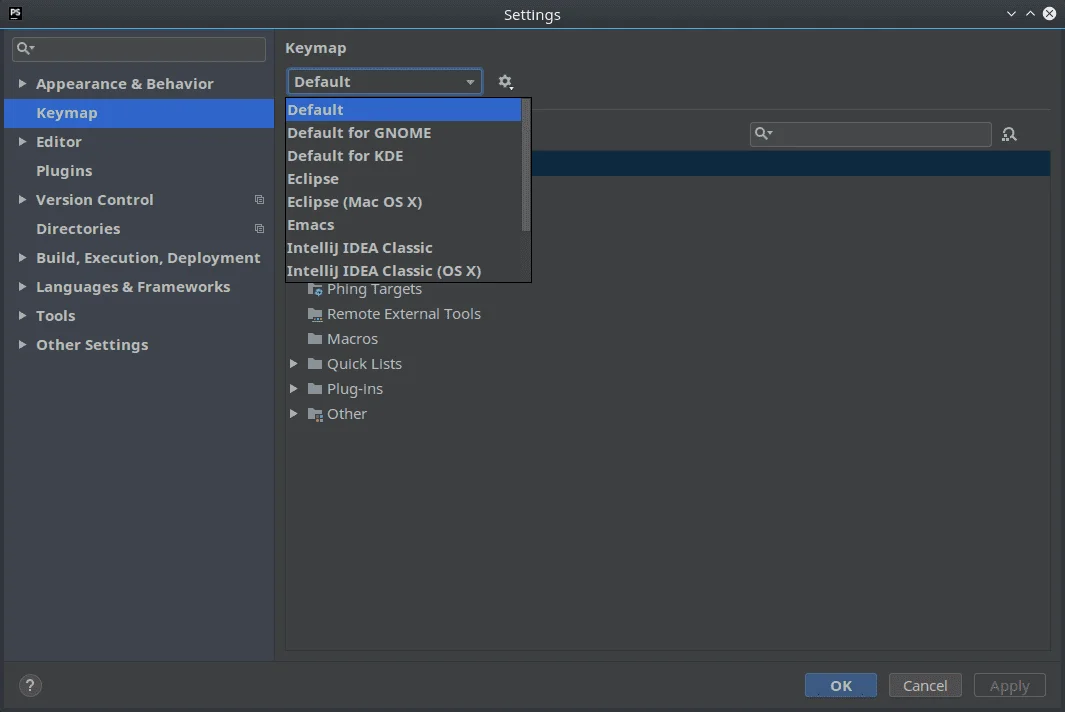Viewport: 1065px width, 712px height.
Task: Expand the Plug-ins tree node
Action: click(292, 388)
